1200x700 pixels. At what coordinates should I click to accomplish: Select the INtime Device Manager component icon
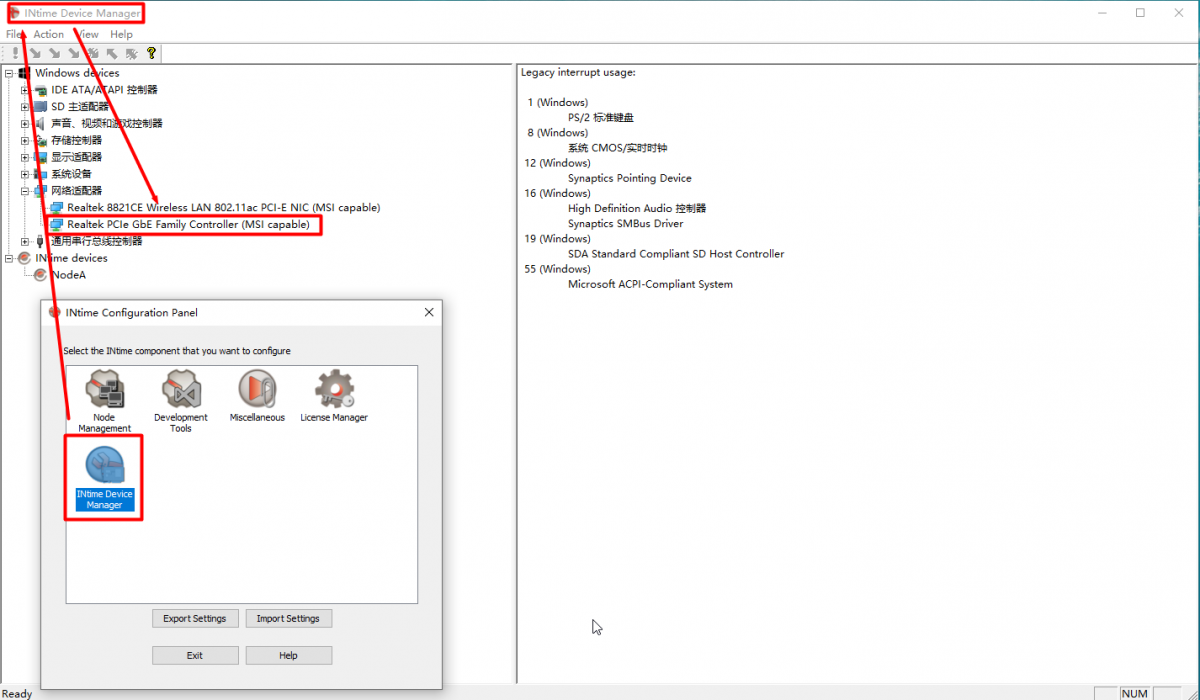point(105,468)
